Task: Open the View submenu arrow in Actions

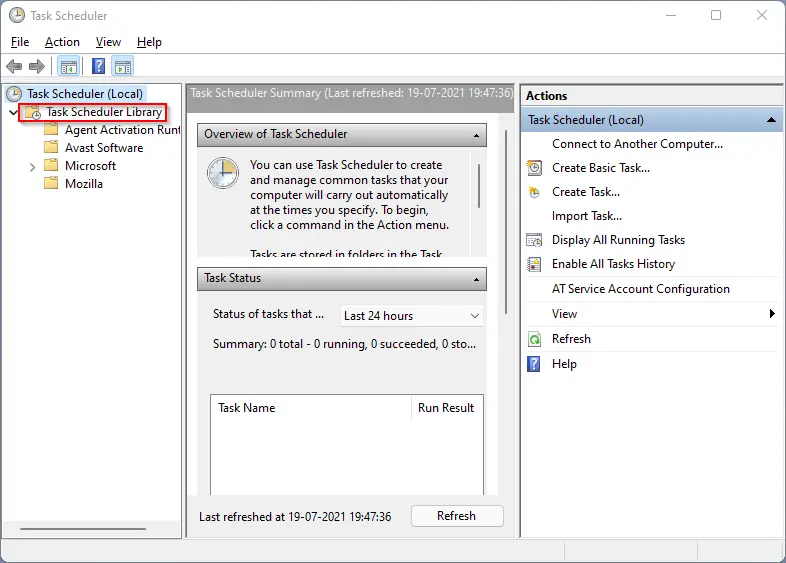Action: (772, 313)
